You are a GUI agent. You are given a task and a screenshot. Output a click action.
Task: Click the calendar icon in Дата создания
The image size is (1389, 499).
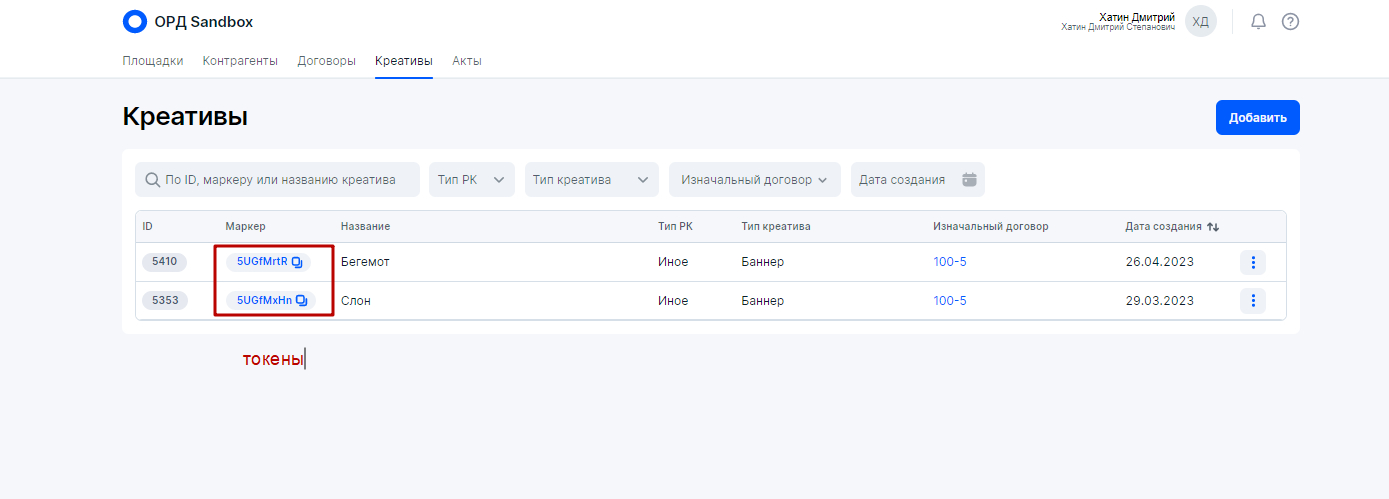coord(968,180)
